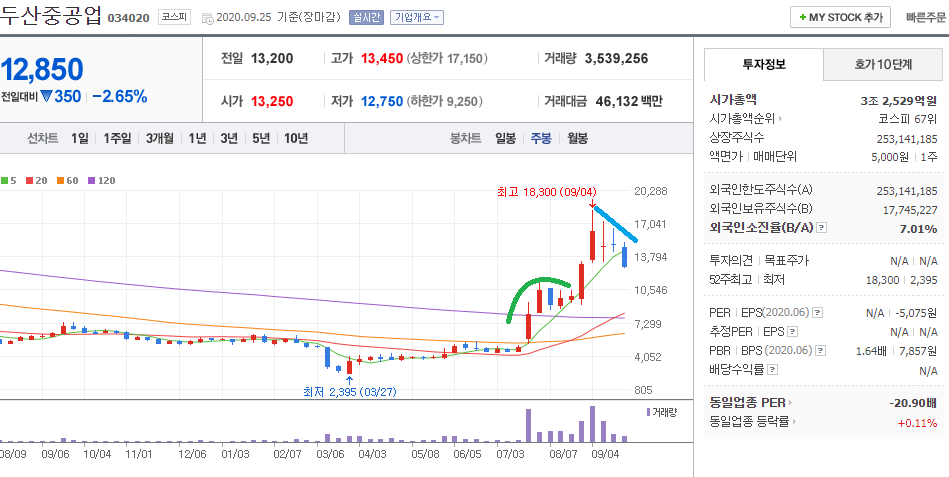The image size is (949, 477).
Task: Click the purple 거래량 volume legend marker
Action: 649,412
